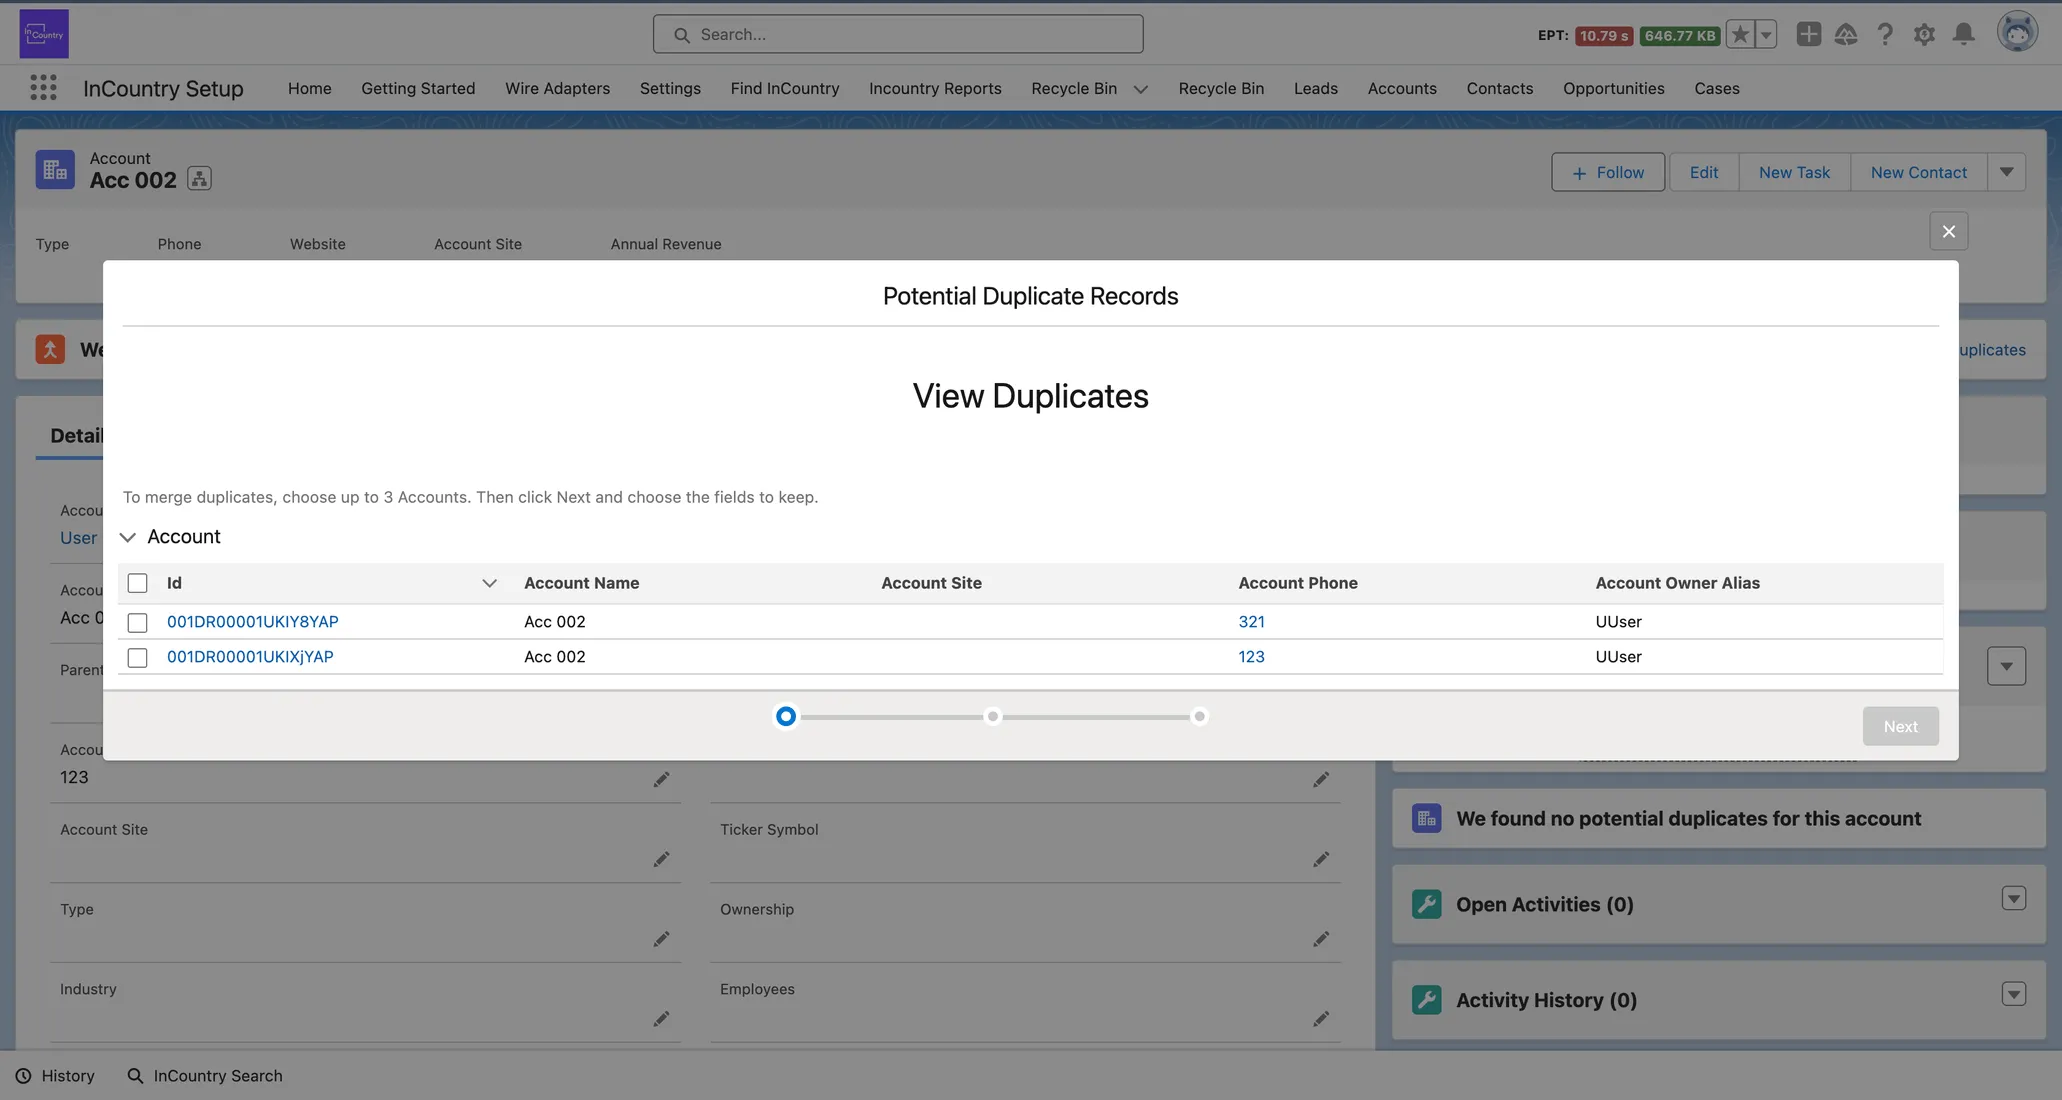Open the favorites list dropdown arrow

(x=1766, y=34)
